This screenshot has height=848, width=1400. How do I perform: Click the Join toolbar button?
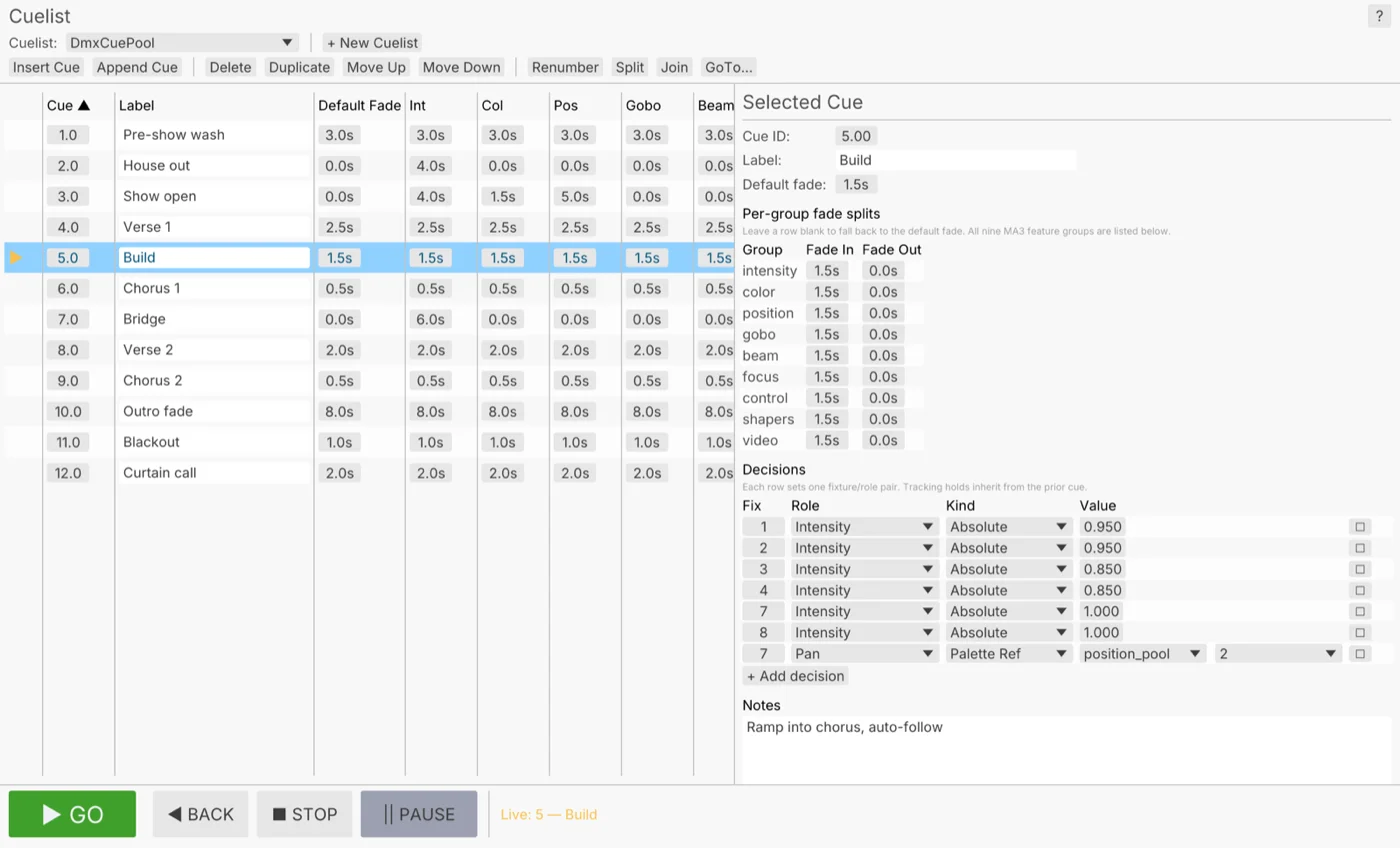[675, 67]
